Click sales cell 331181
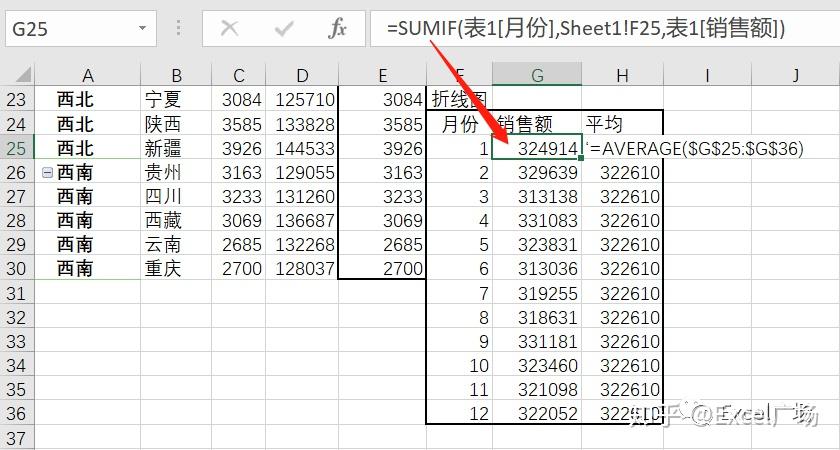840x450 pixels. pos(537,341)
